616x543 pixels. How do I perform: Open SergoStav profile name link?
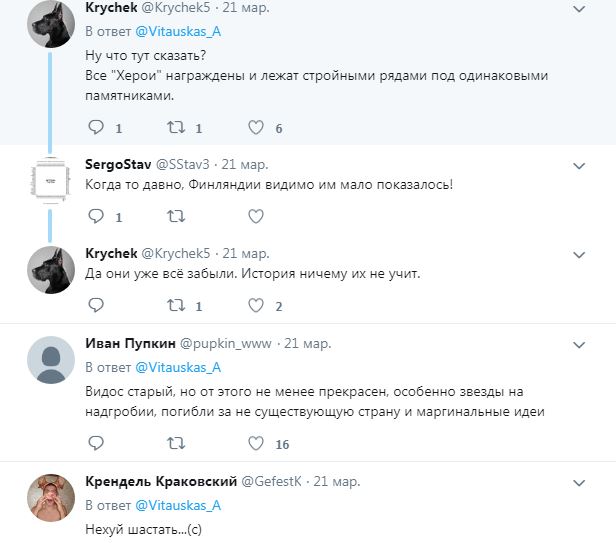click(120, 163)
